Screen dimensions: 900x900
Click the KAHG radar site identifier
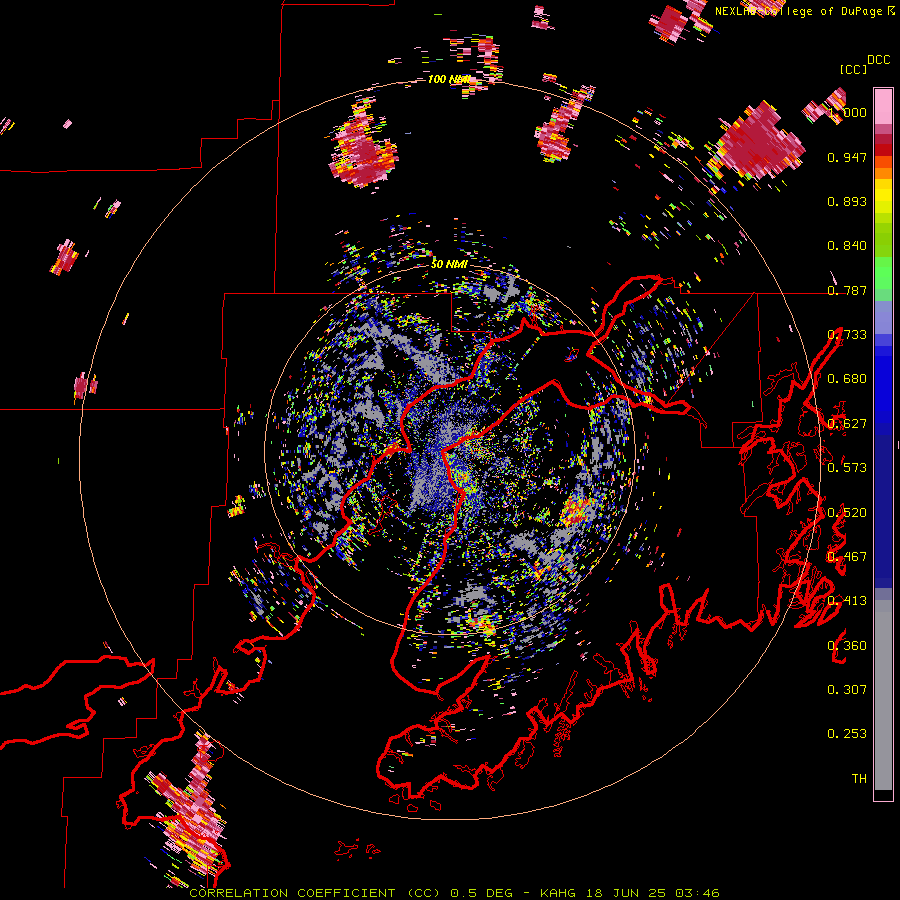[557, 893]
